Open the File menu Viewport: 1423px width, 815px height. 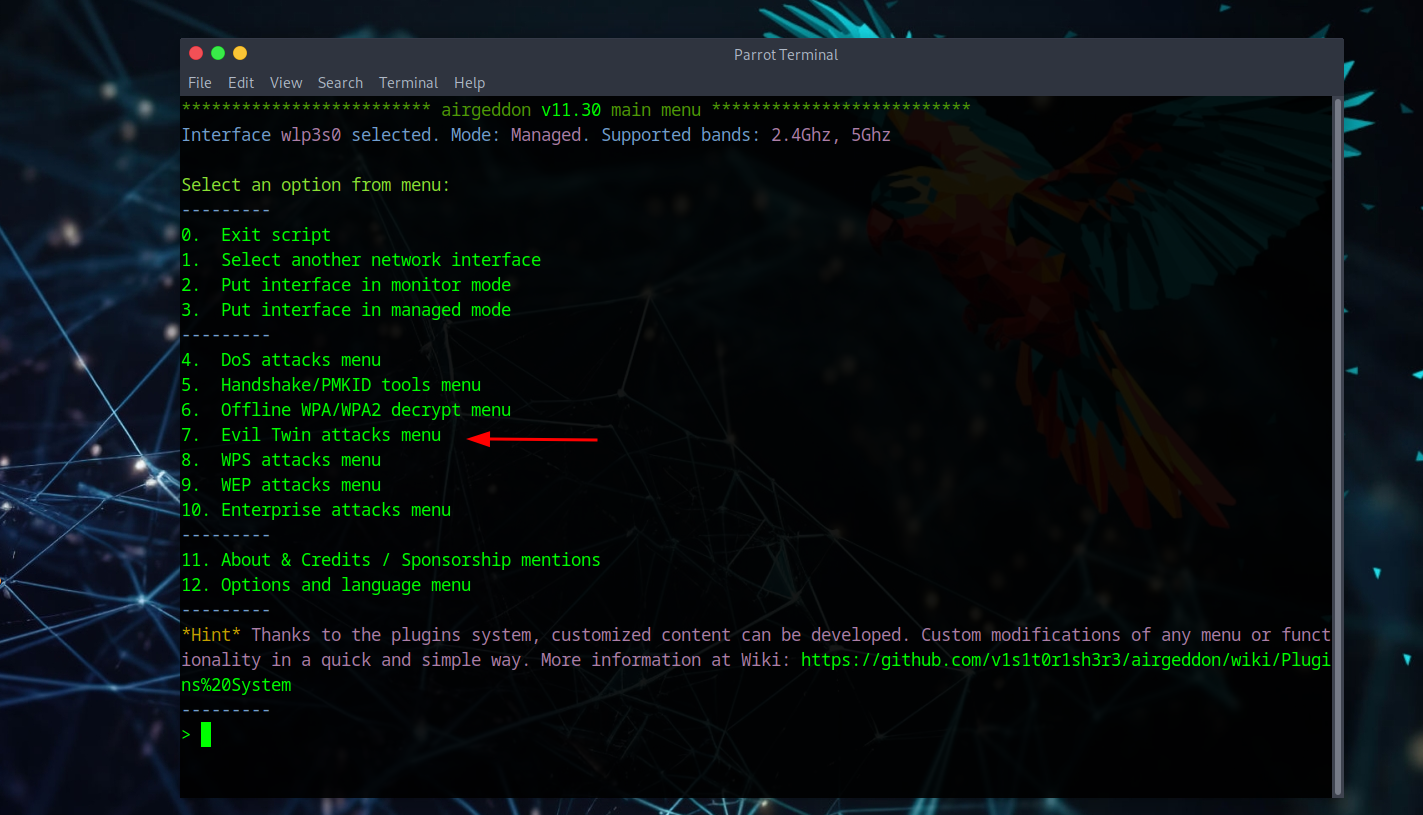(x=200, y=83)
